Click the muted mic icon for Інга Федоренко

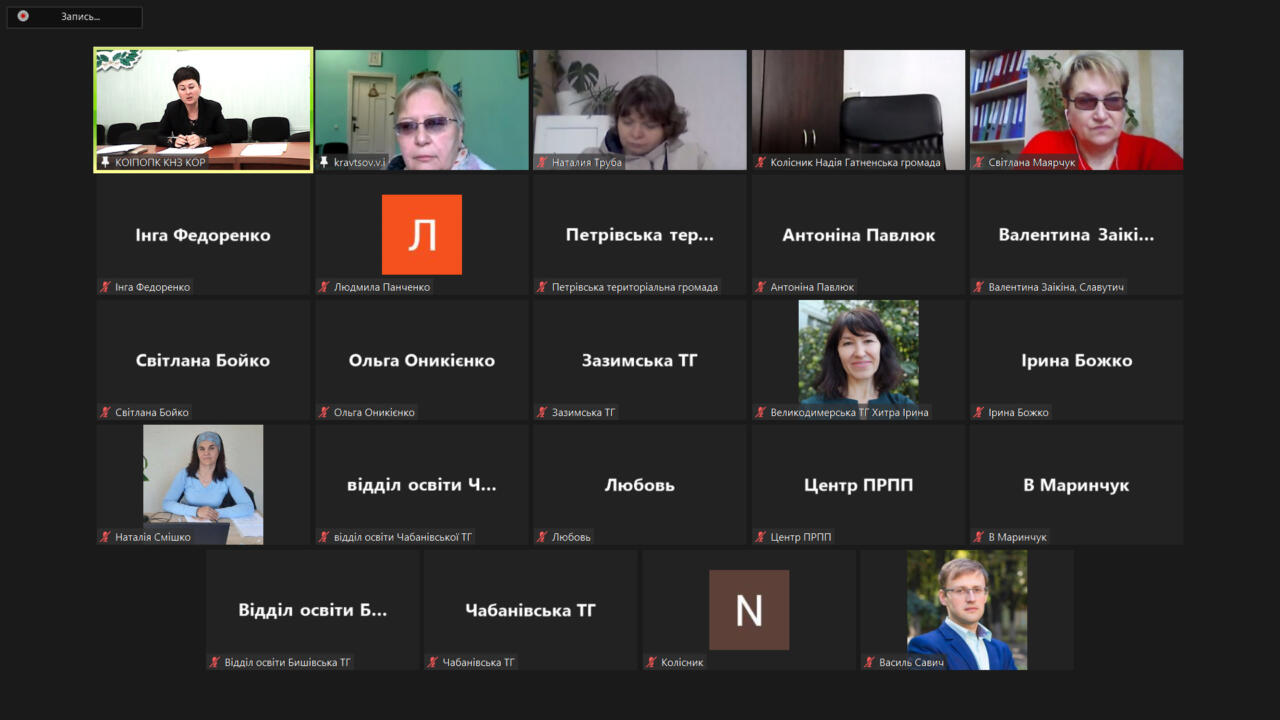(105, 287)
